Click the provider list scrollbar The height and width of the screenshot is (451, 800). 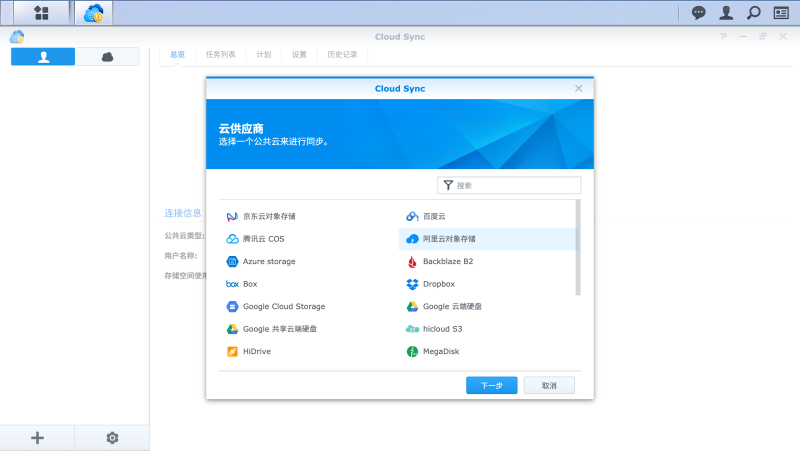tap(578, 247)
